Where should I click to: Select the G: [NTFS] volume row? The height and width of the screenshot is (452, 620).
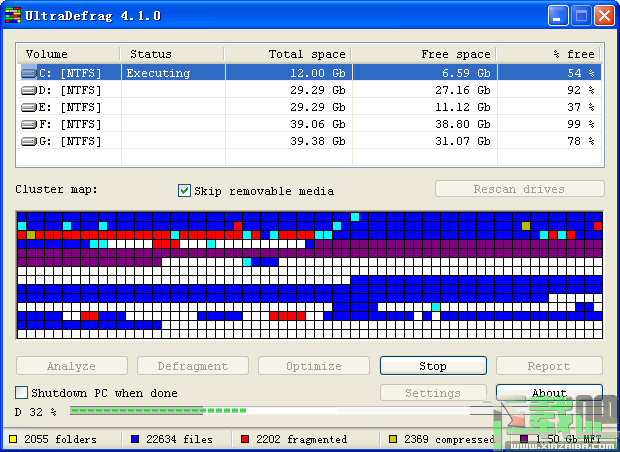coord(309,142)
